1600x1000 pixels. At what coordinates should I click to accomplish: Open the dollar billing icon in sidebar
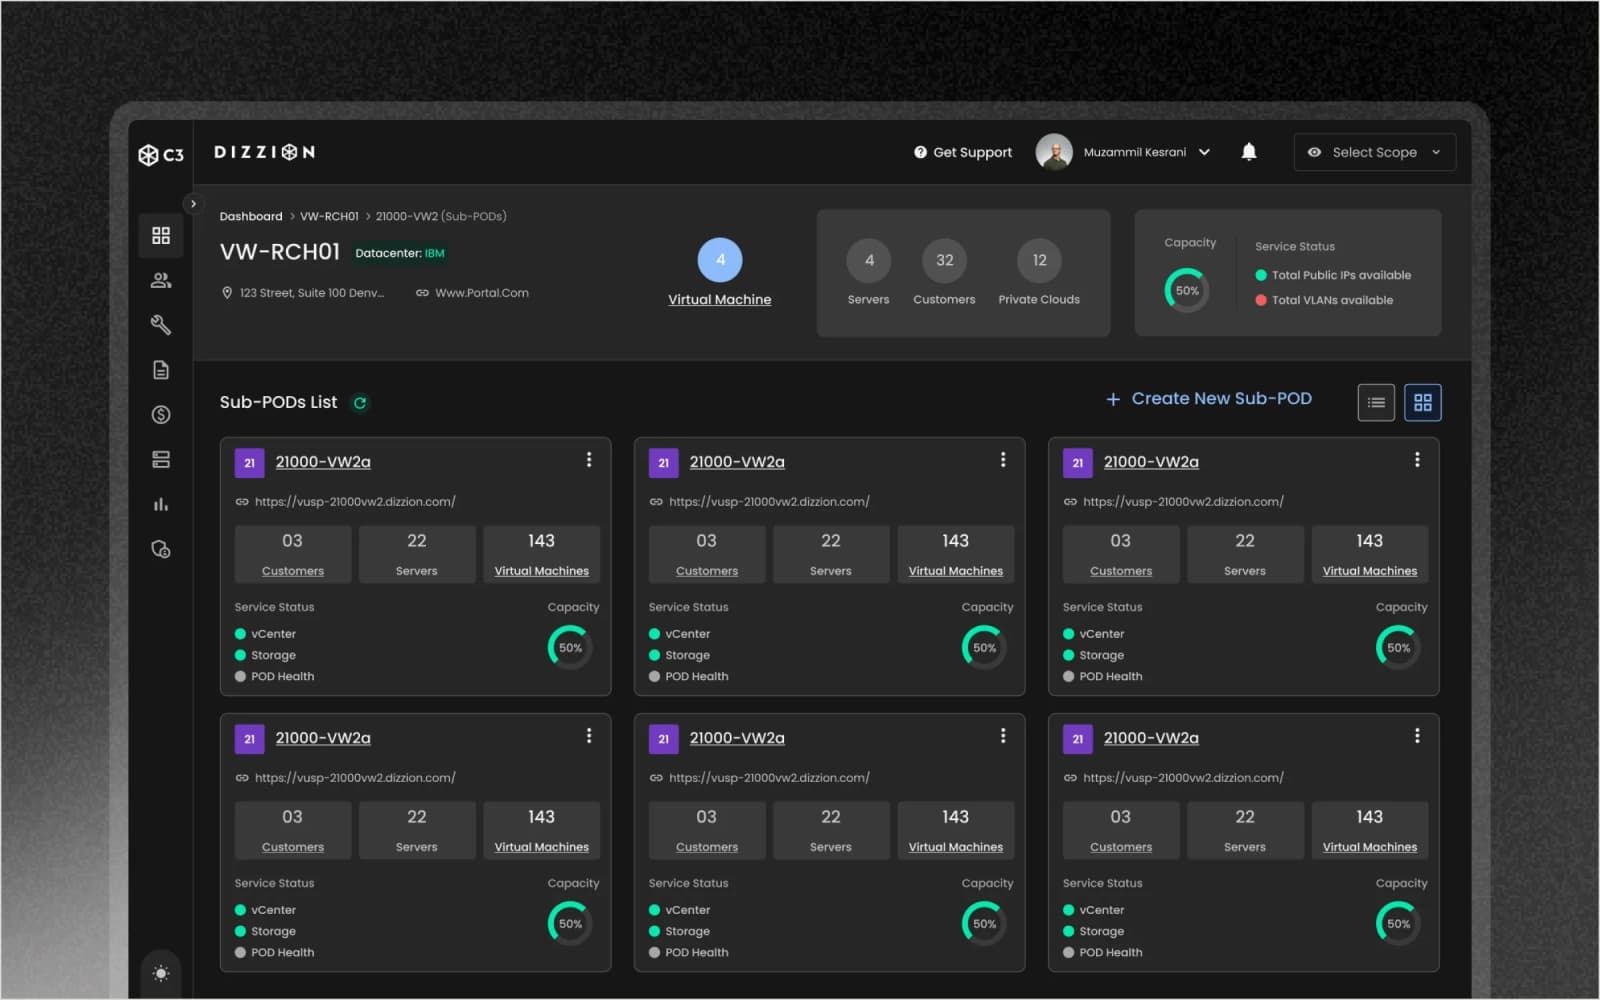click(161, 415)
